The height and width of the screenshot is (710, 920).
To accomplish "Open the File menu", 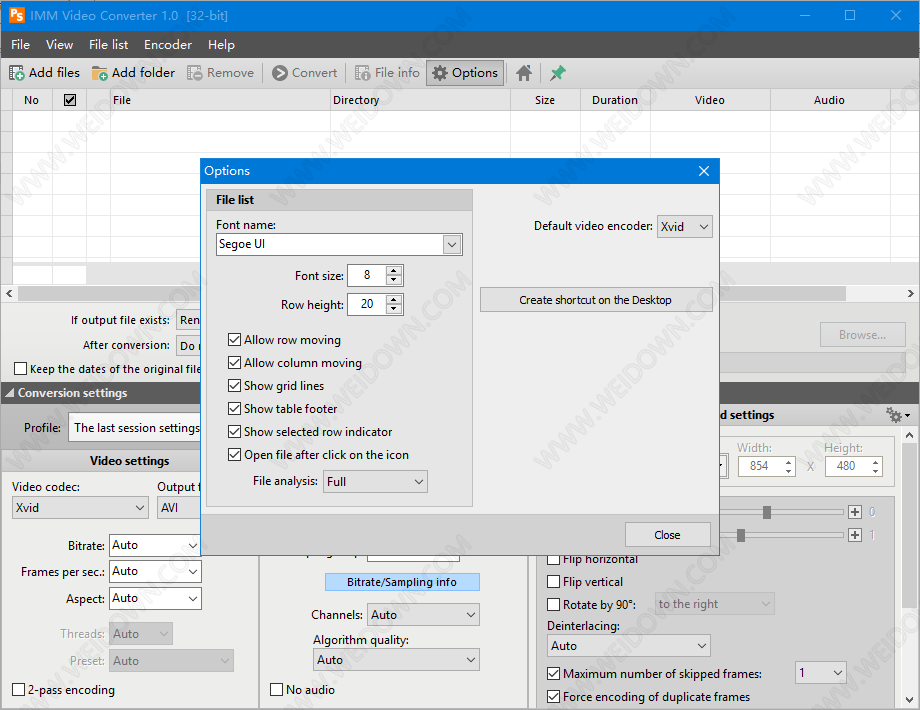I will (21, 45).
